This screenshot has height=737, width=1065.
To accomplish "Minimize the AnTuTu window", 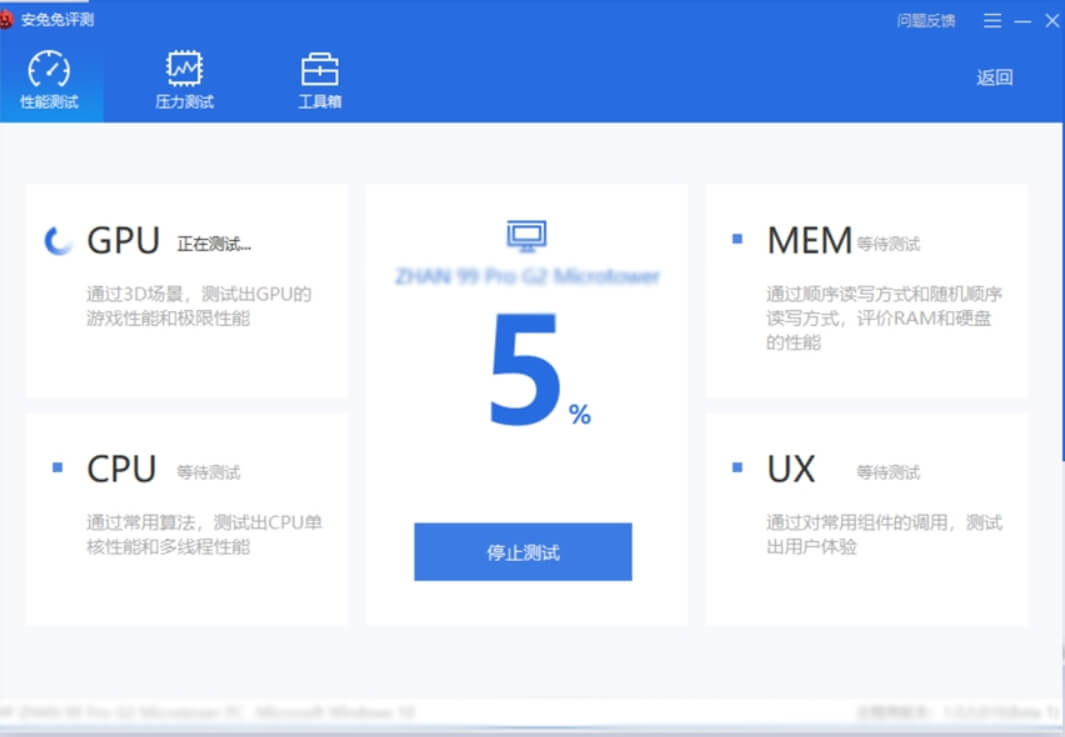I will [1023, 21].
